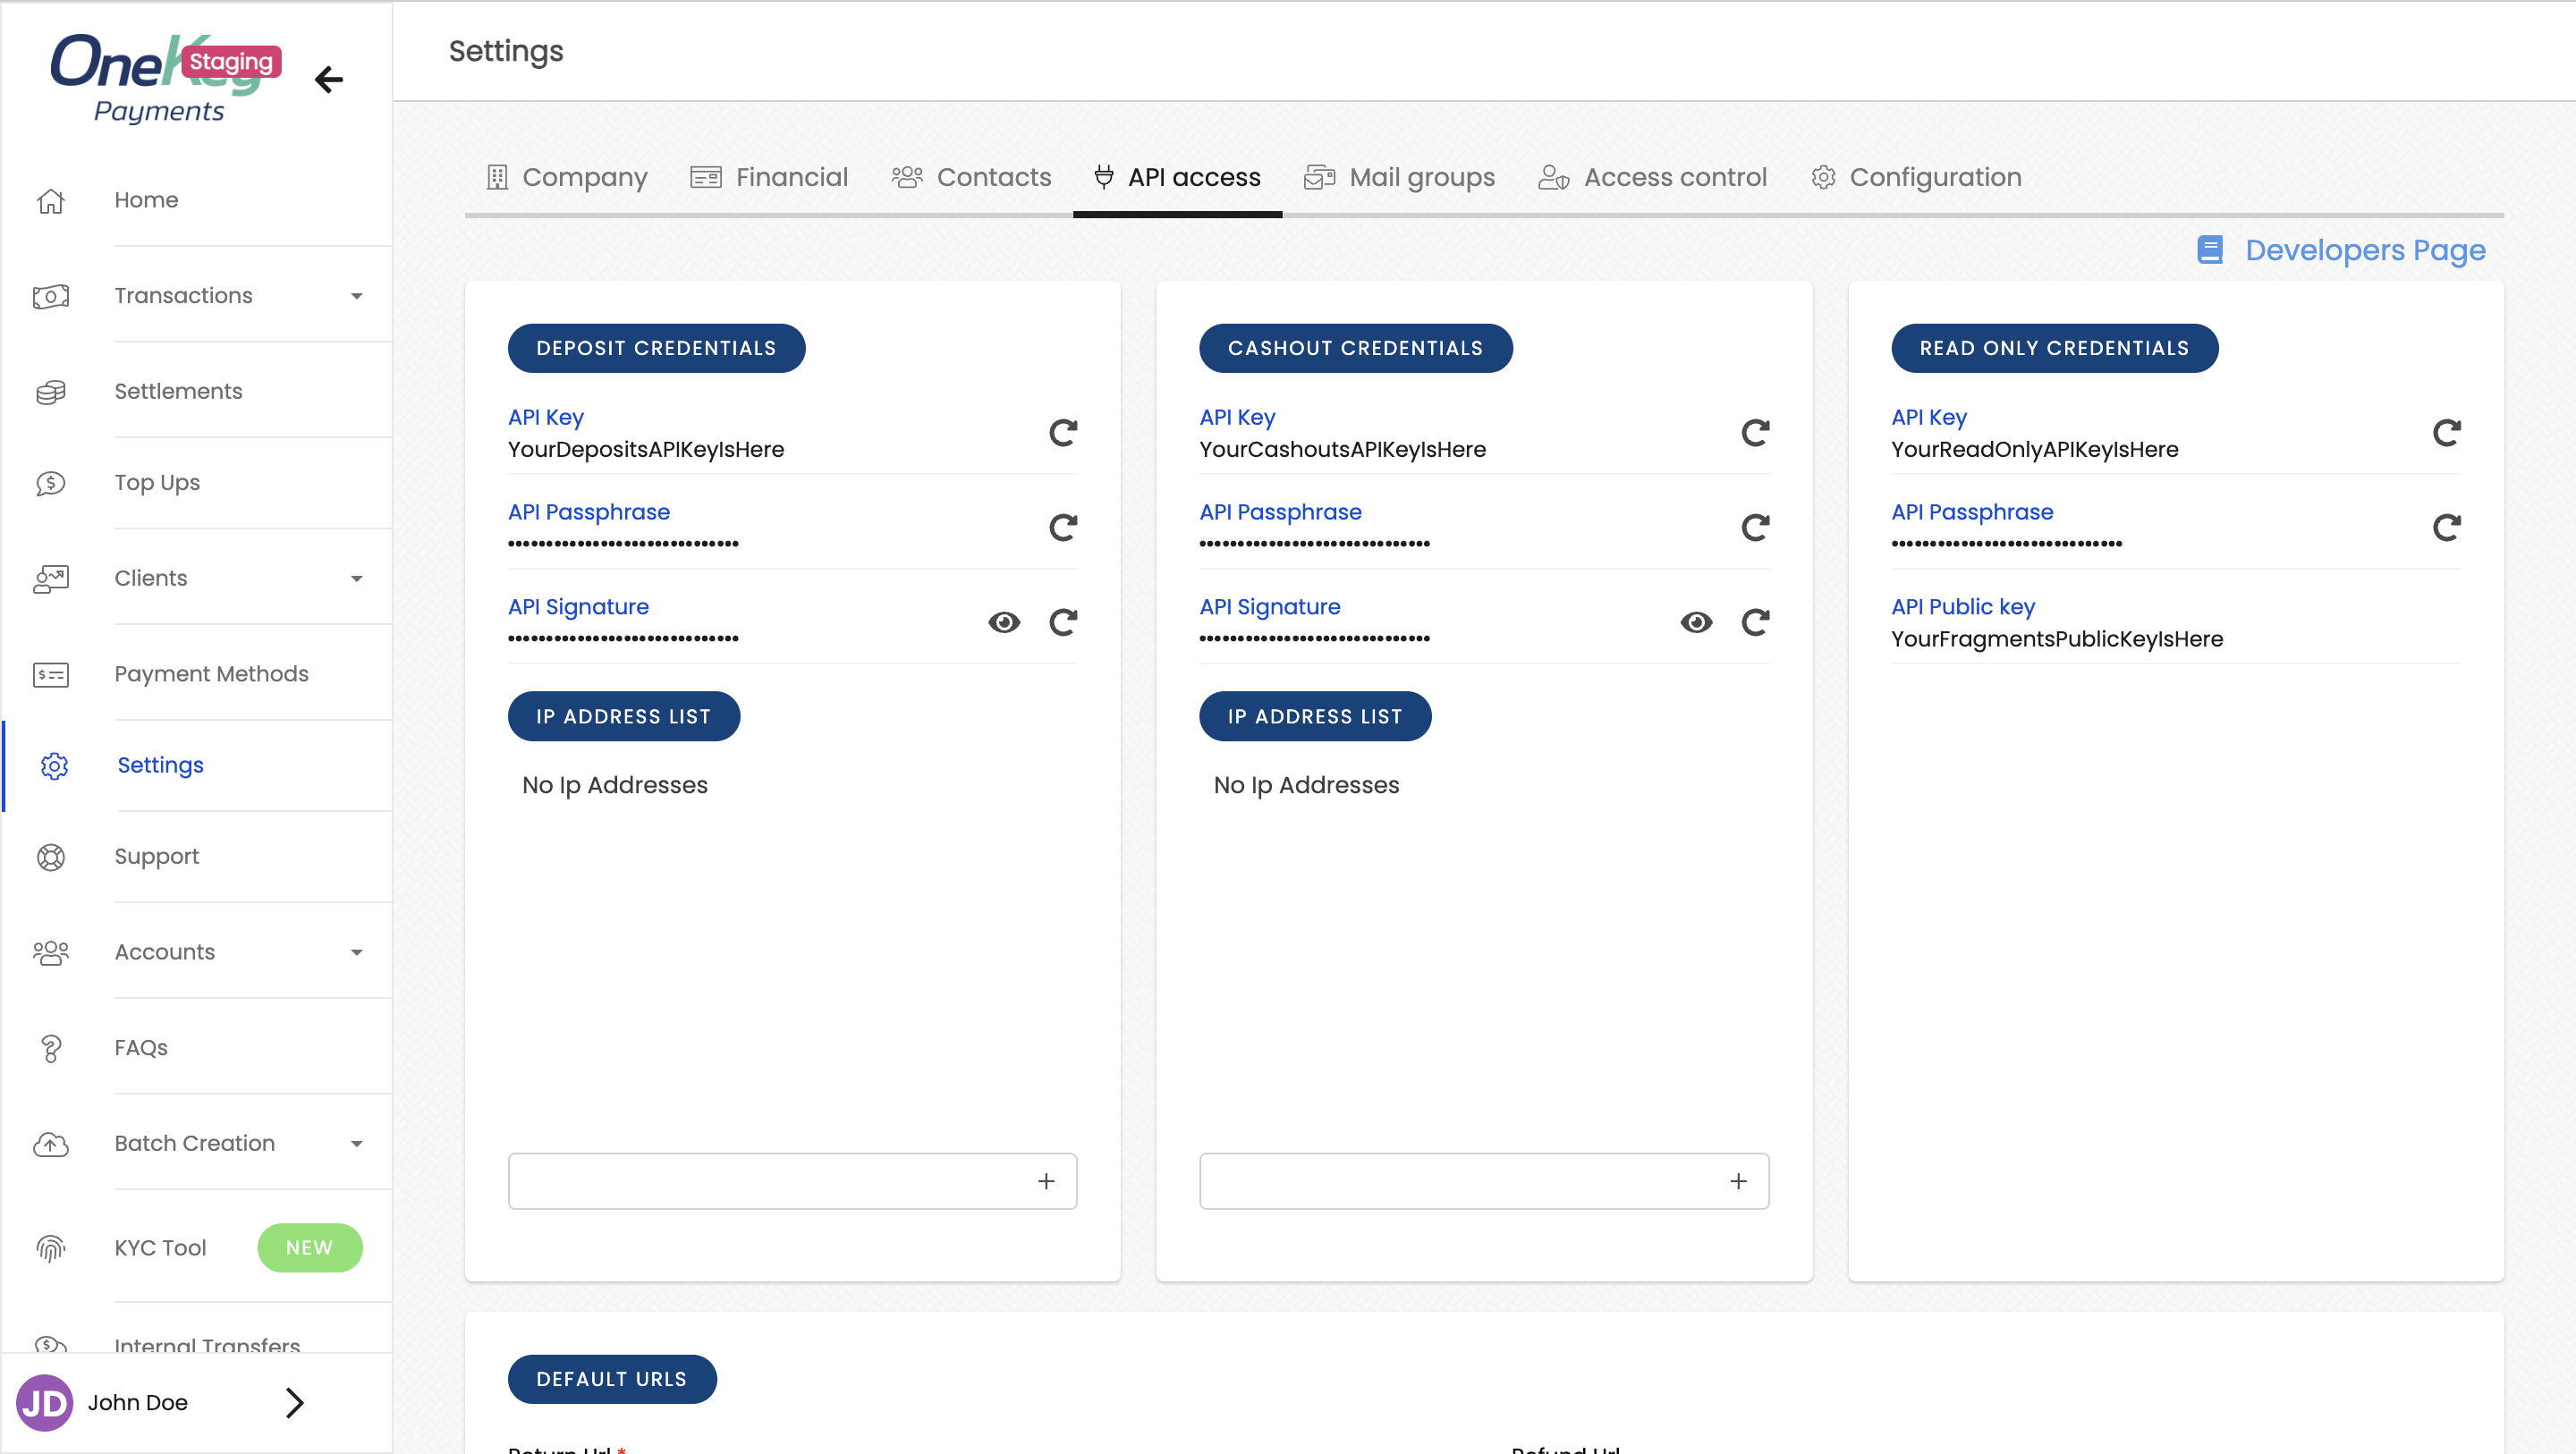Expand the Transactions menu
Viewport: 2576px width, 1454px height.
356,296
